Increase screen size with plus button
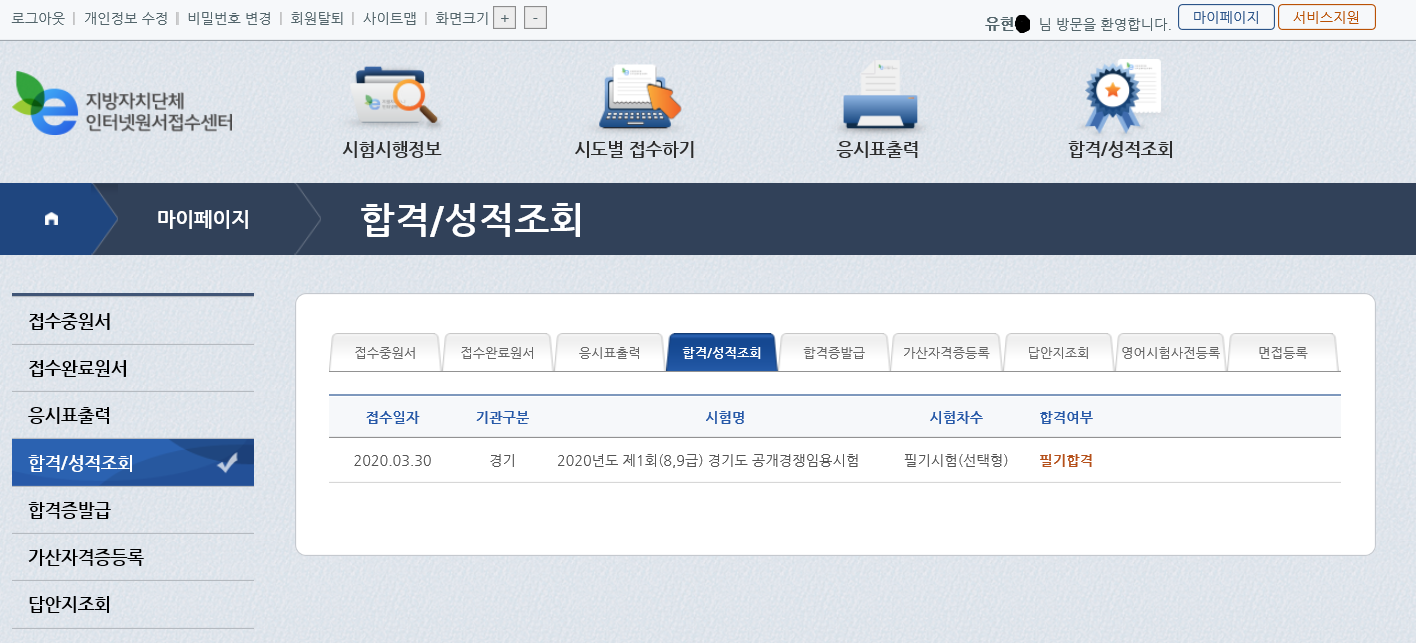This screenshot has height=643, width=1416. (504, 18)
